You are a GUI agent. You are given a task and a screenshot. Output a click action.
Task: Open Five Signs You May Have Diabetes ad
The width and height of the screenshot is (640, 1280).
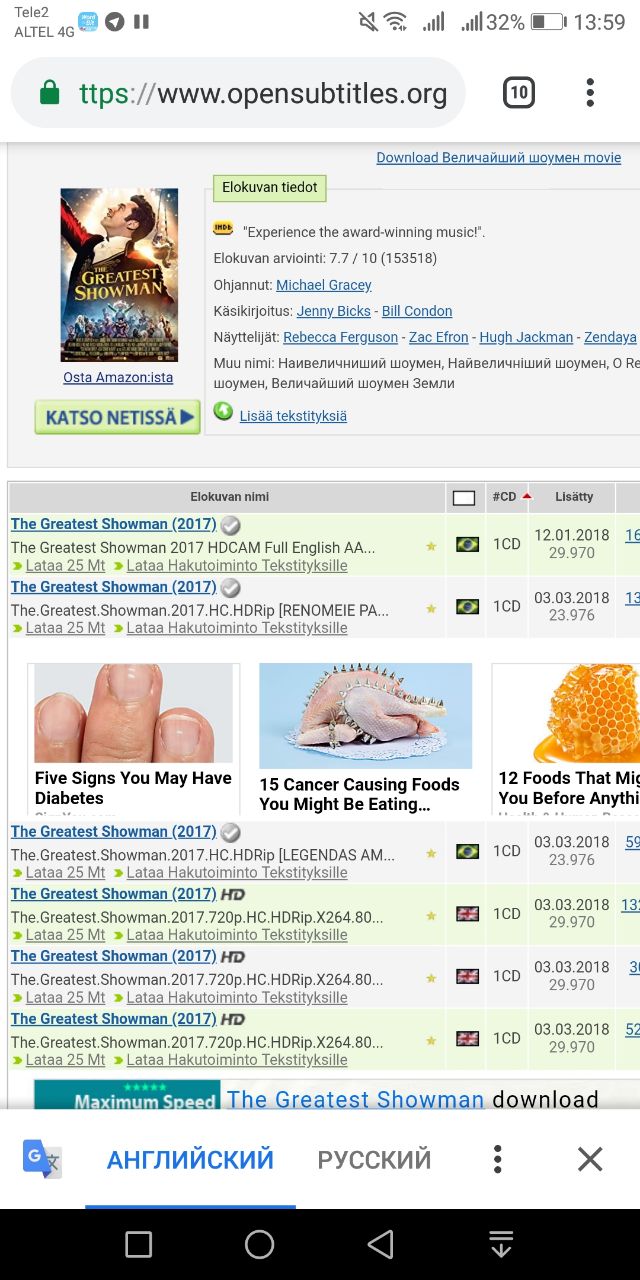click(x=134, y=739)
